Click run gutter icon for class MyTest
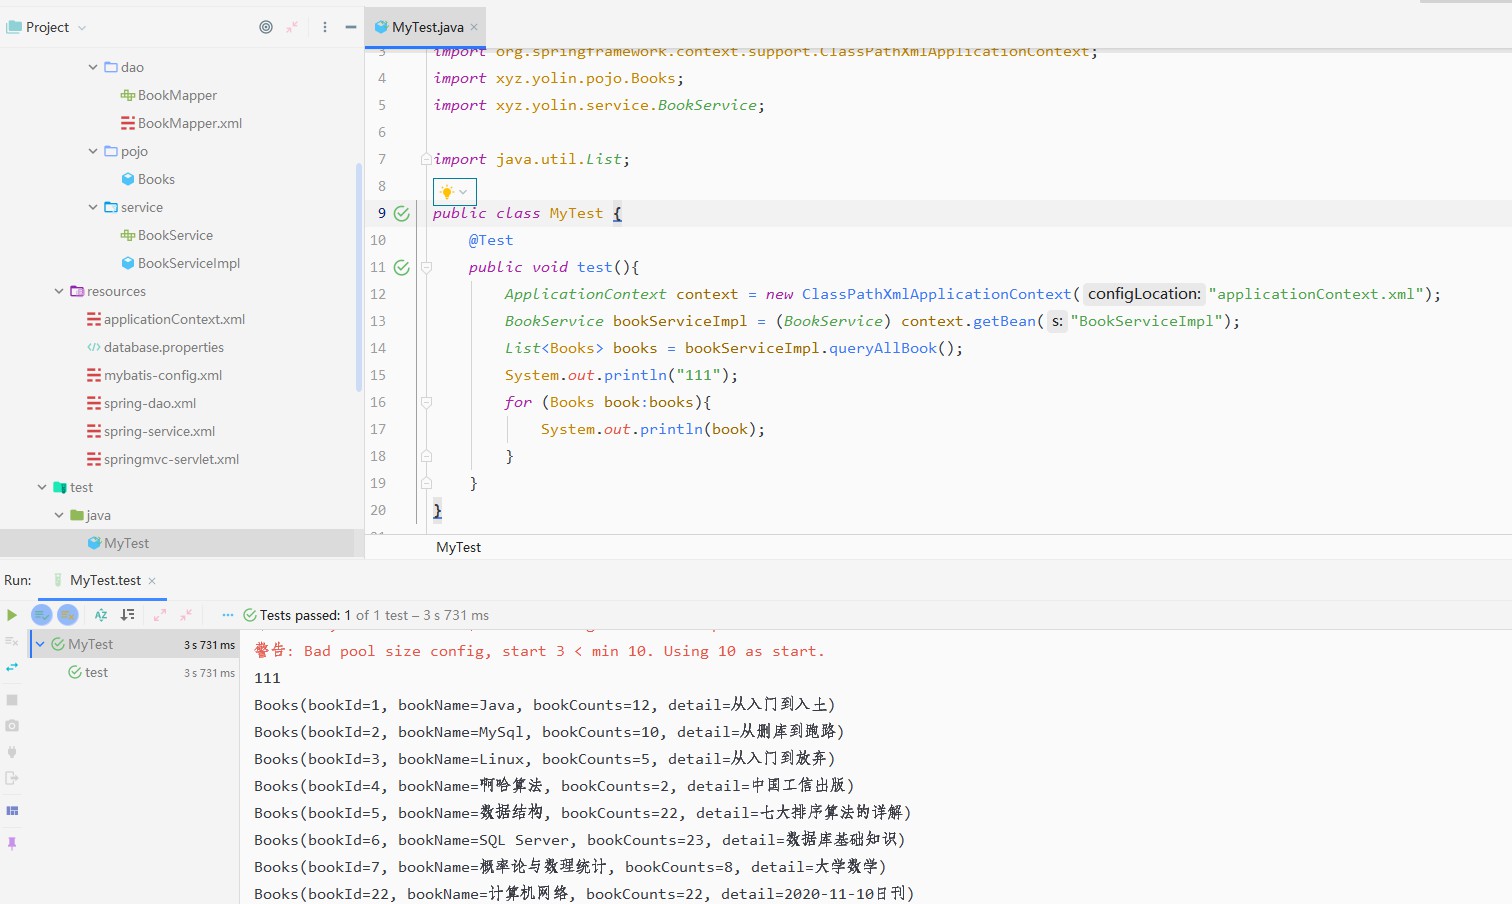 402,213
